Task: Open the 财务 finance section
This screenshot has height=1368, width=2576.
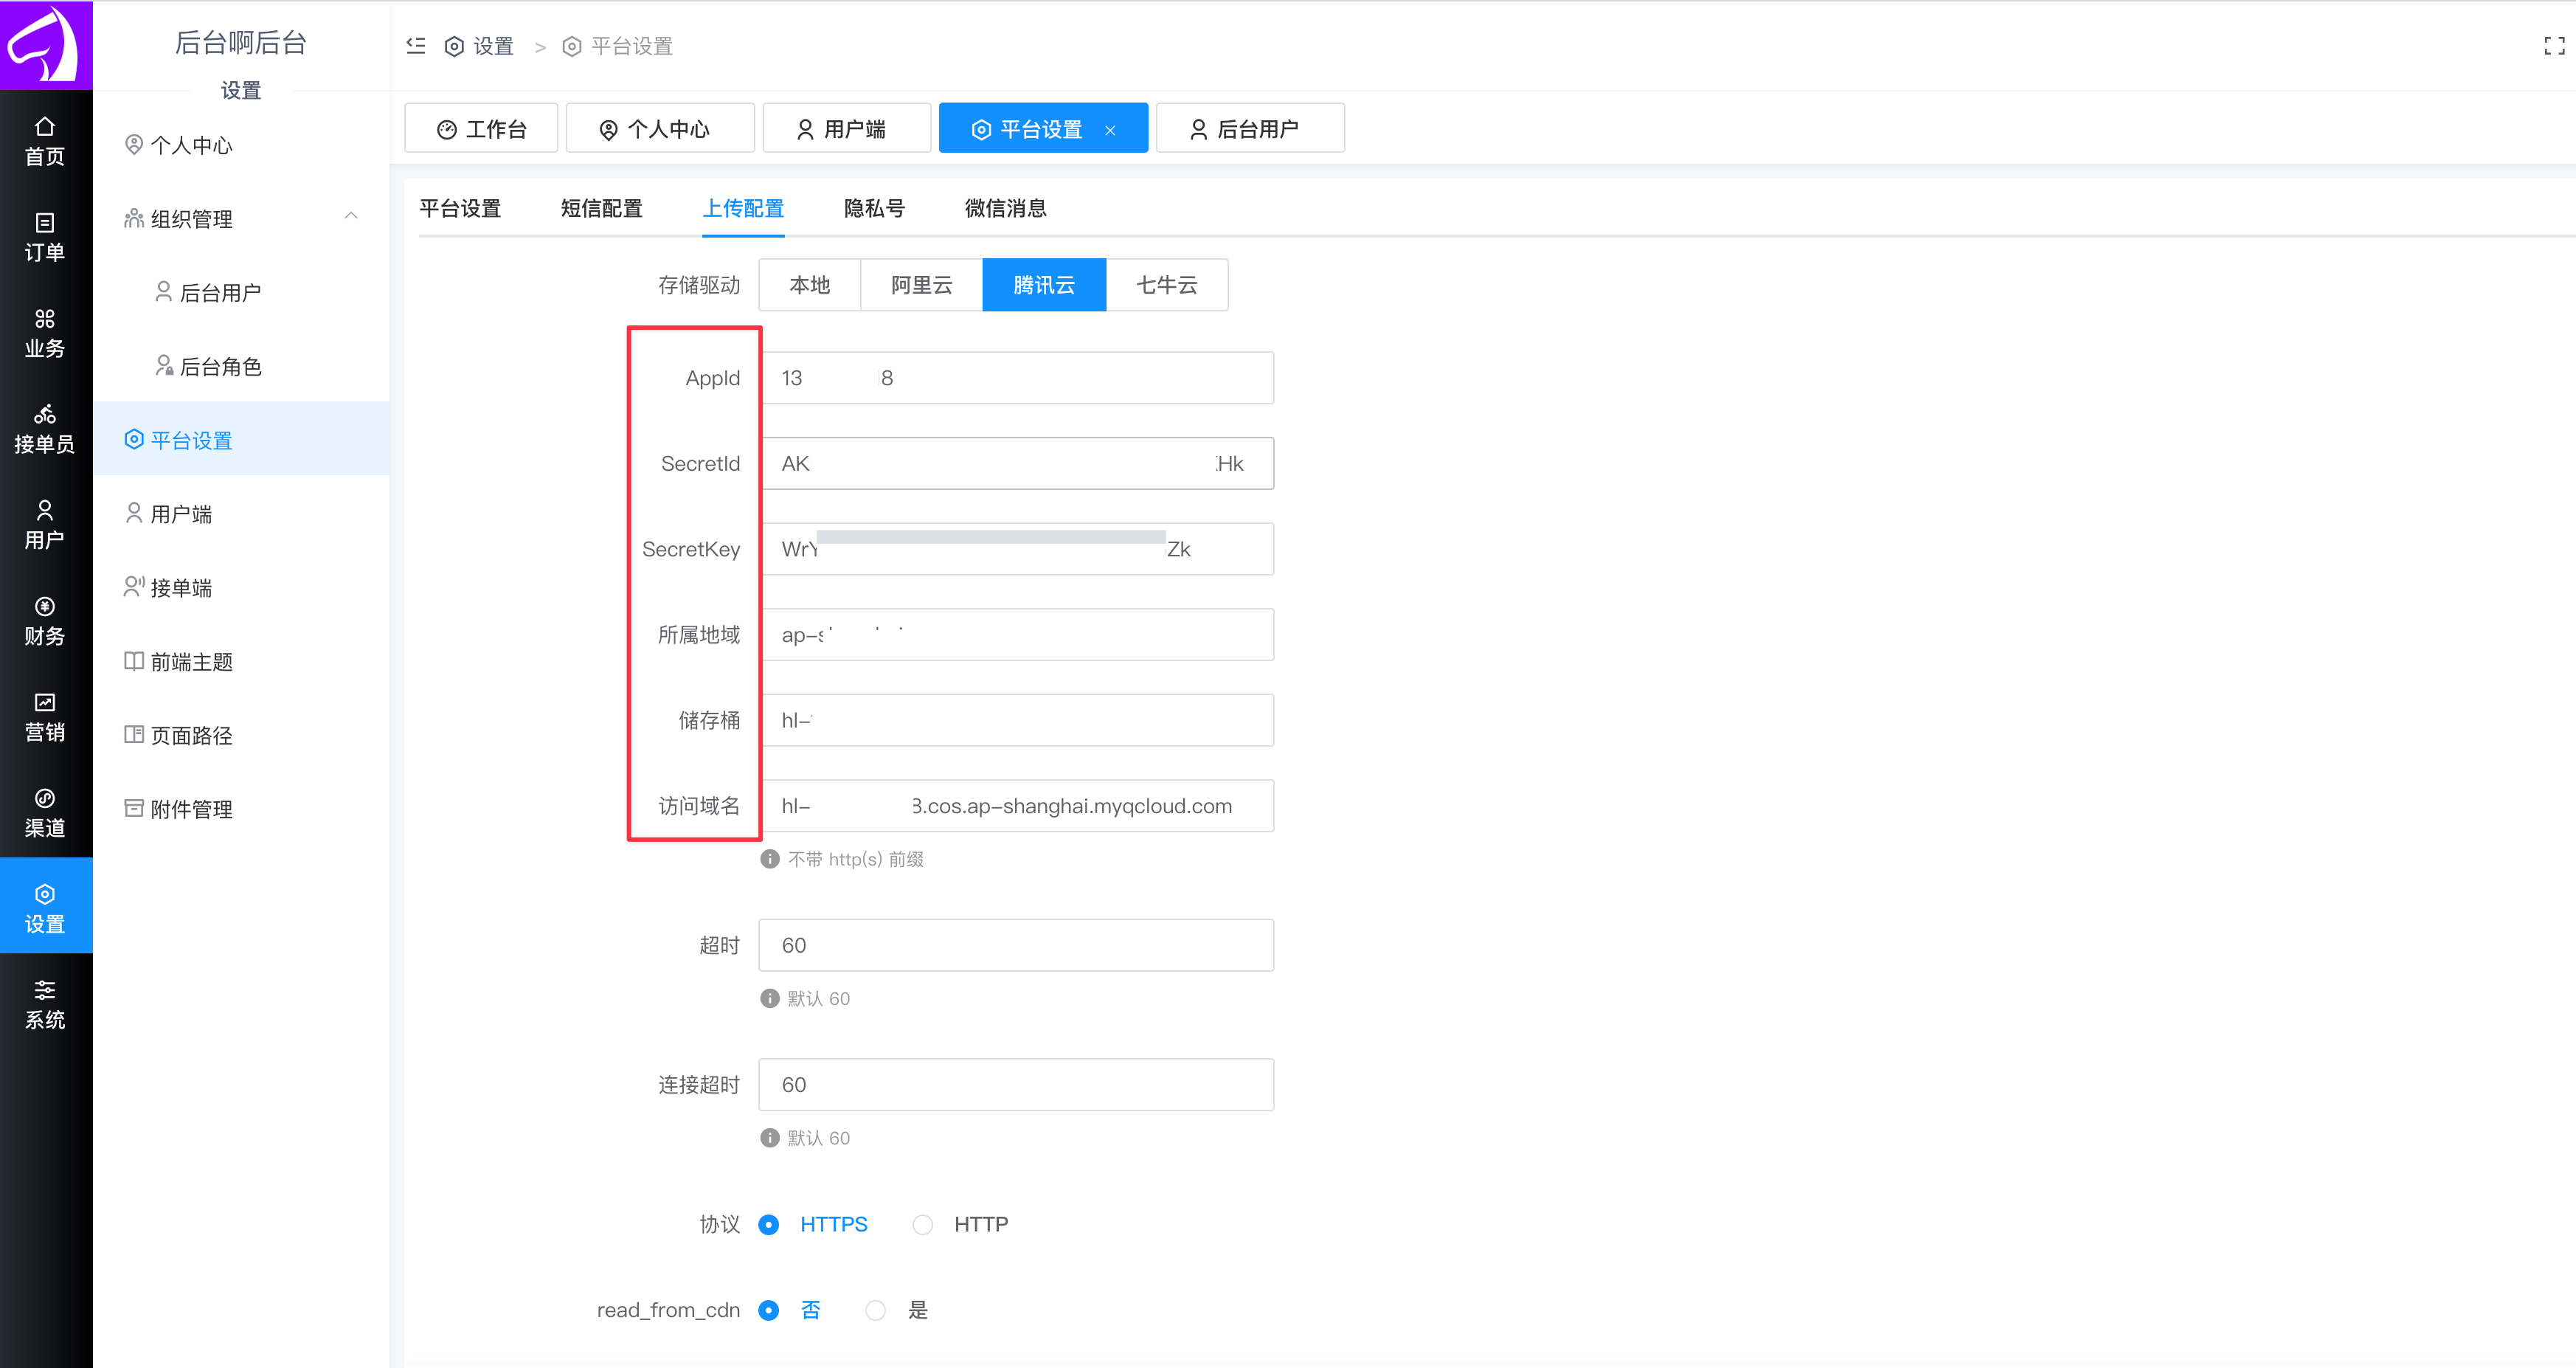Action: point(45,621)
